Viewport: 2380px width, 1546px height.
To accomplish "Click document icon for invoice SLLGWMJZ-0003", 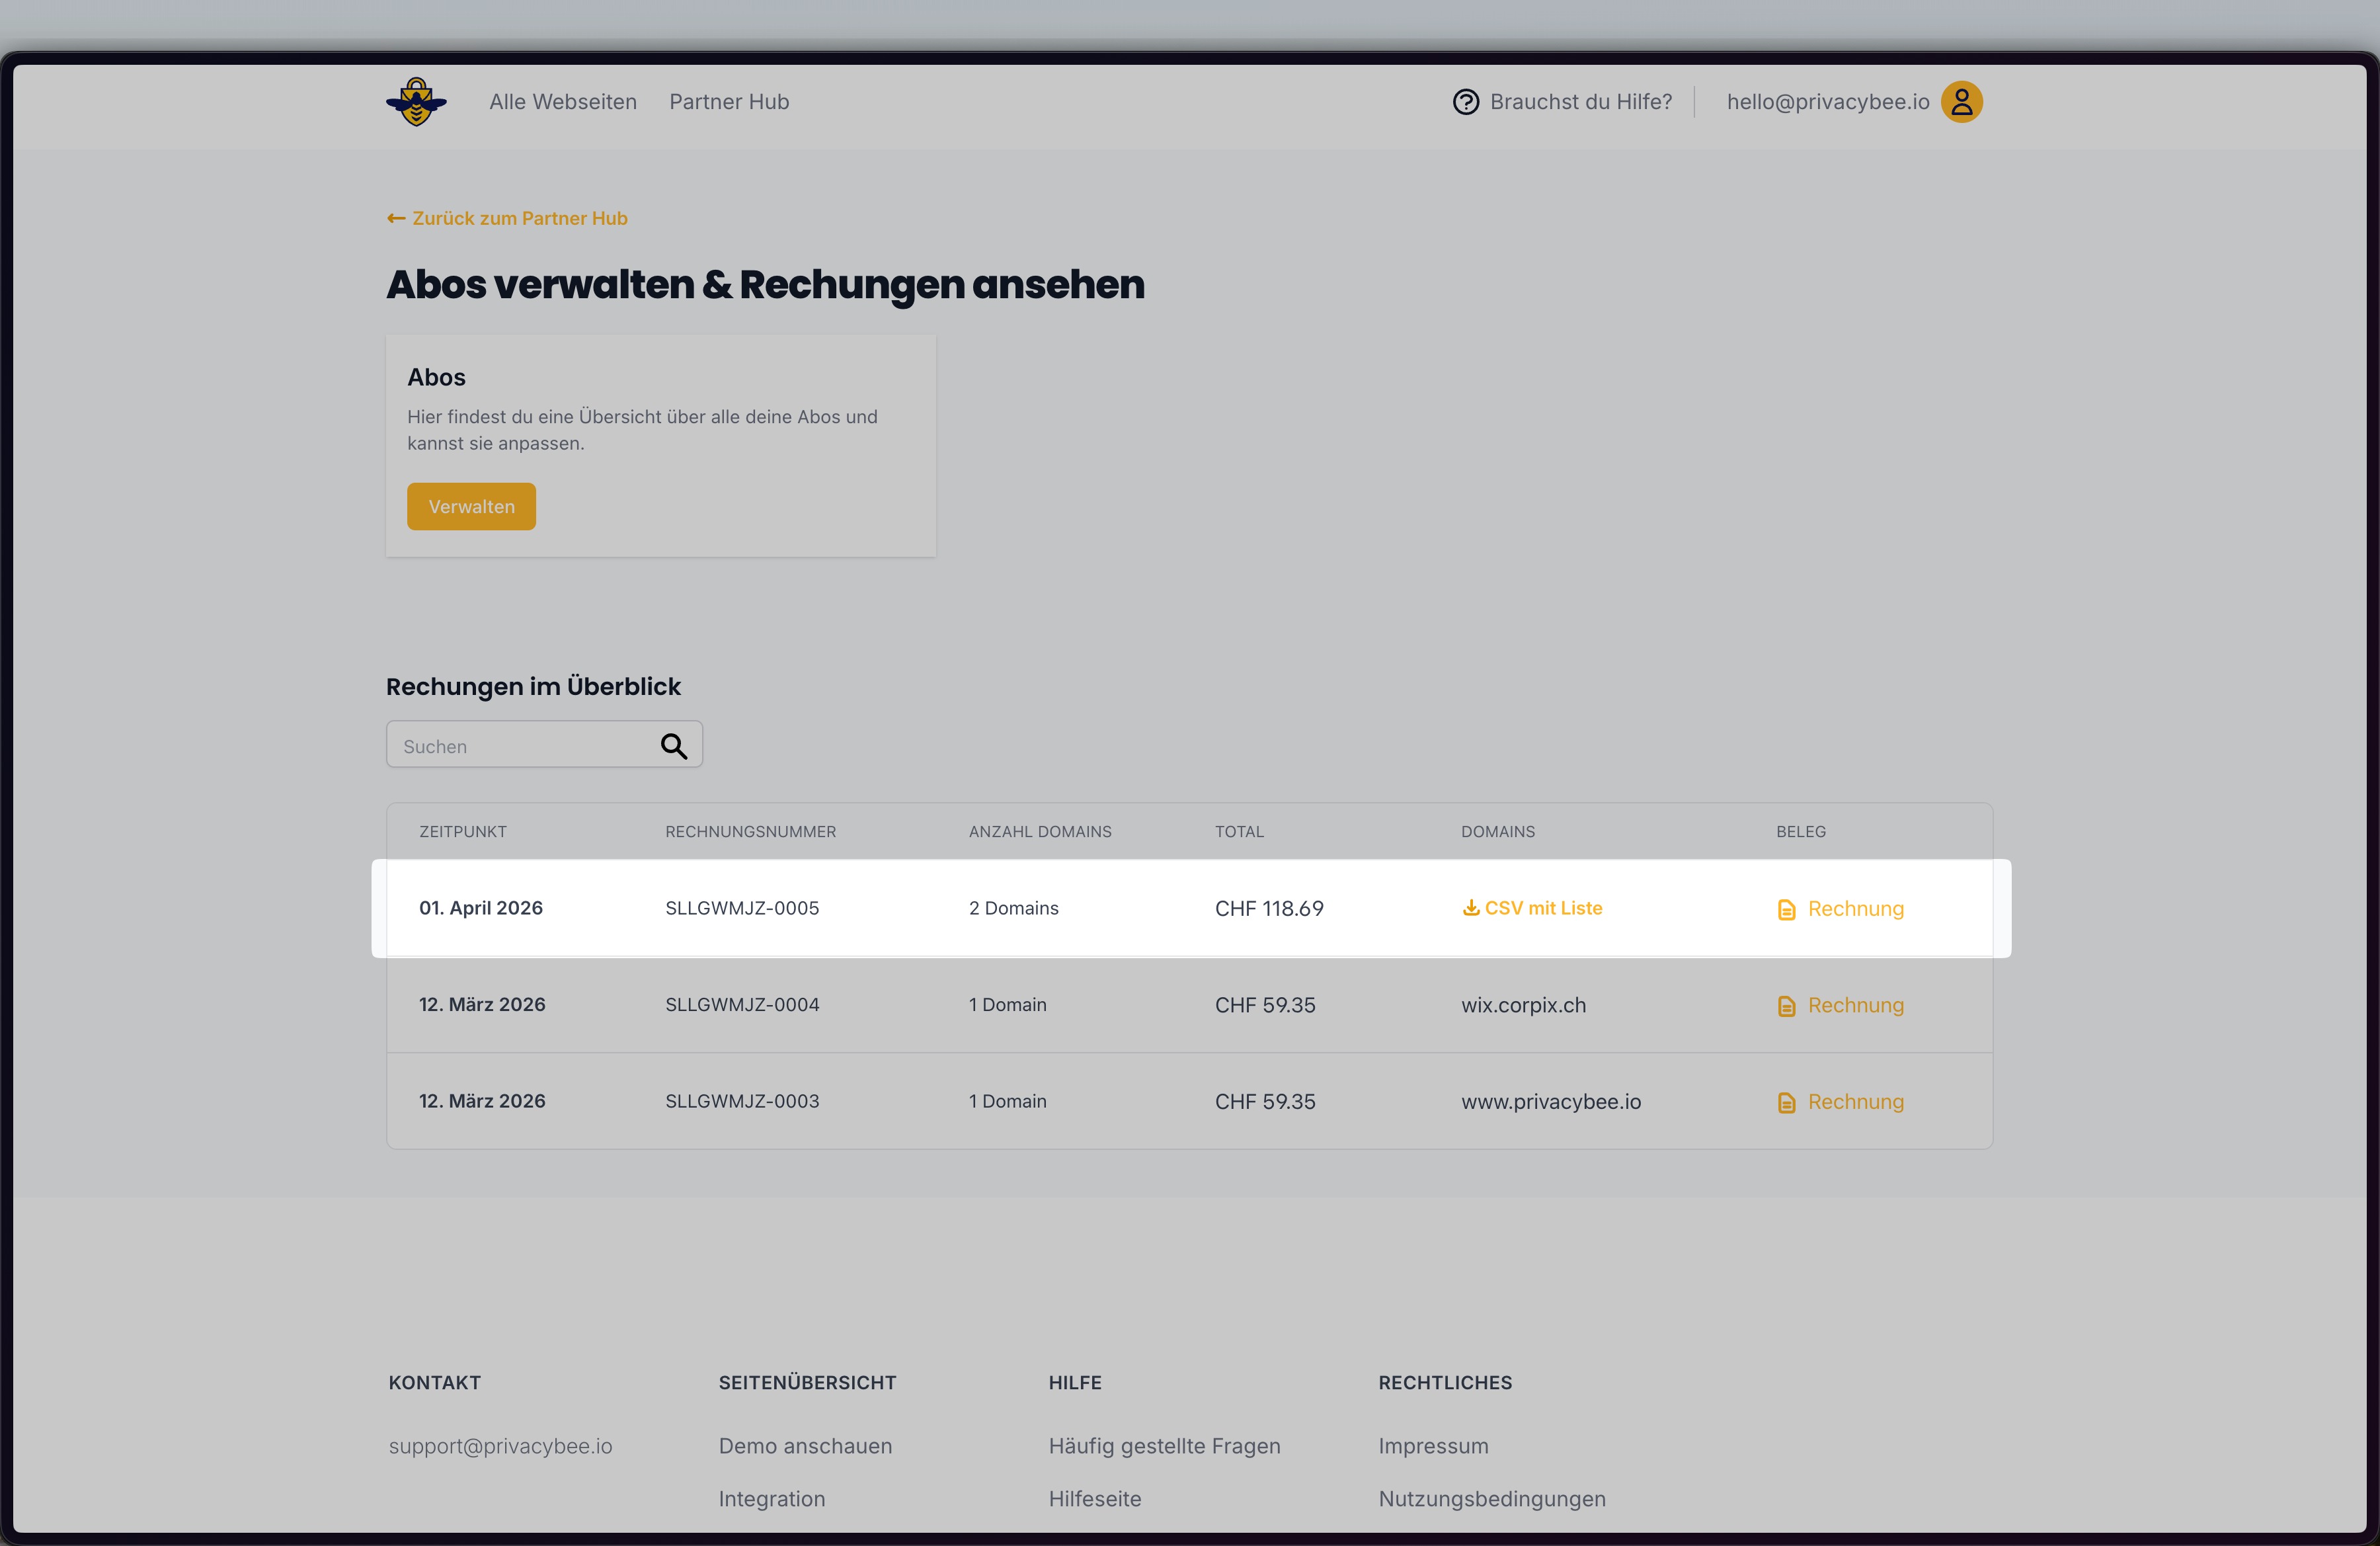I will (x=1786, y=1103).
